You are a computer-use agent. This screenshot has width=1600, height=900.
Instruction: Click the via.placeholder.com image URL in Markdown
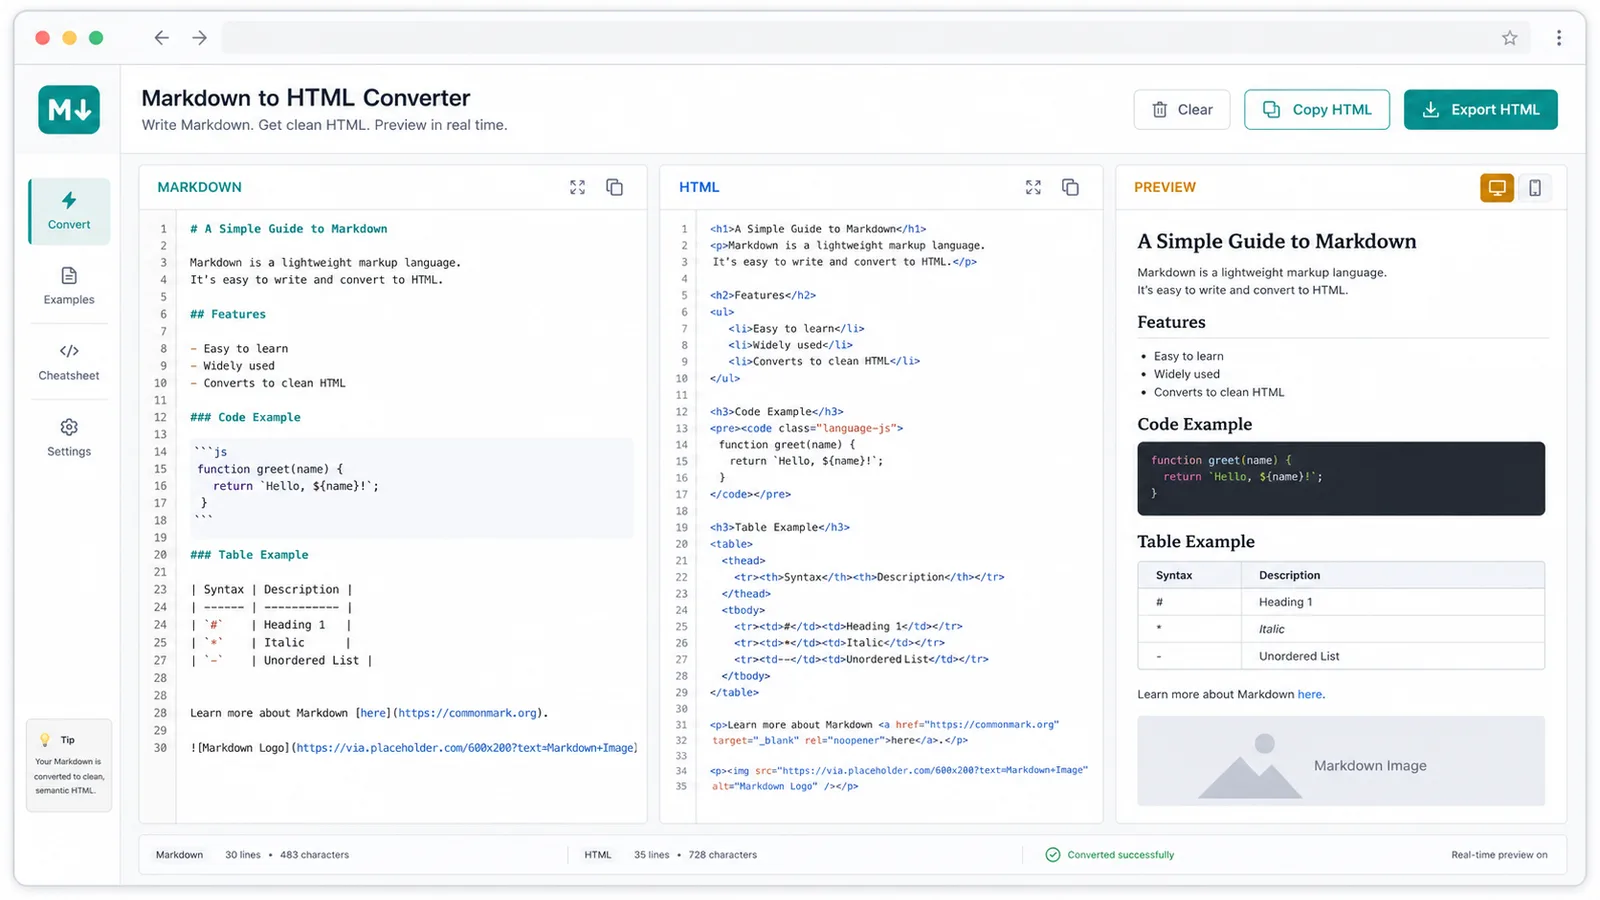coord(464,748)
